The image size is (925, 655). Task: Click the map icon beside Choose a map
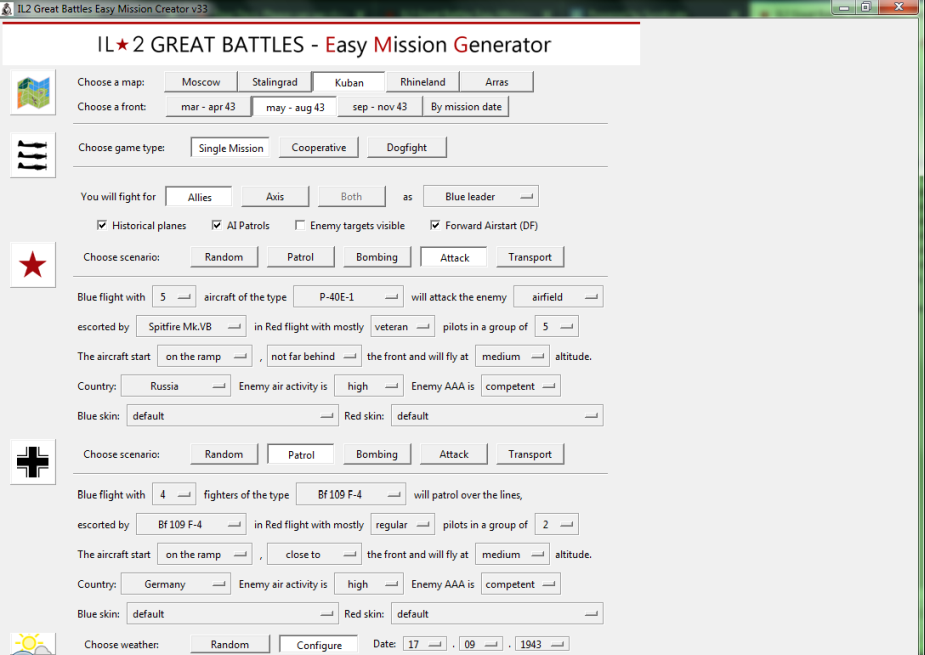(x=33, y=92)
